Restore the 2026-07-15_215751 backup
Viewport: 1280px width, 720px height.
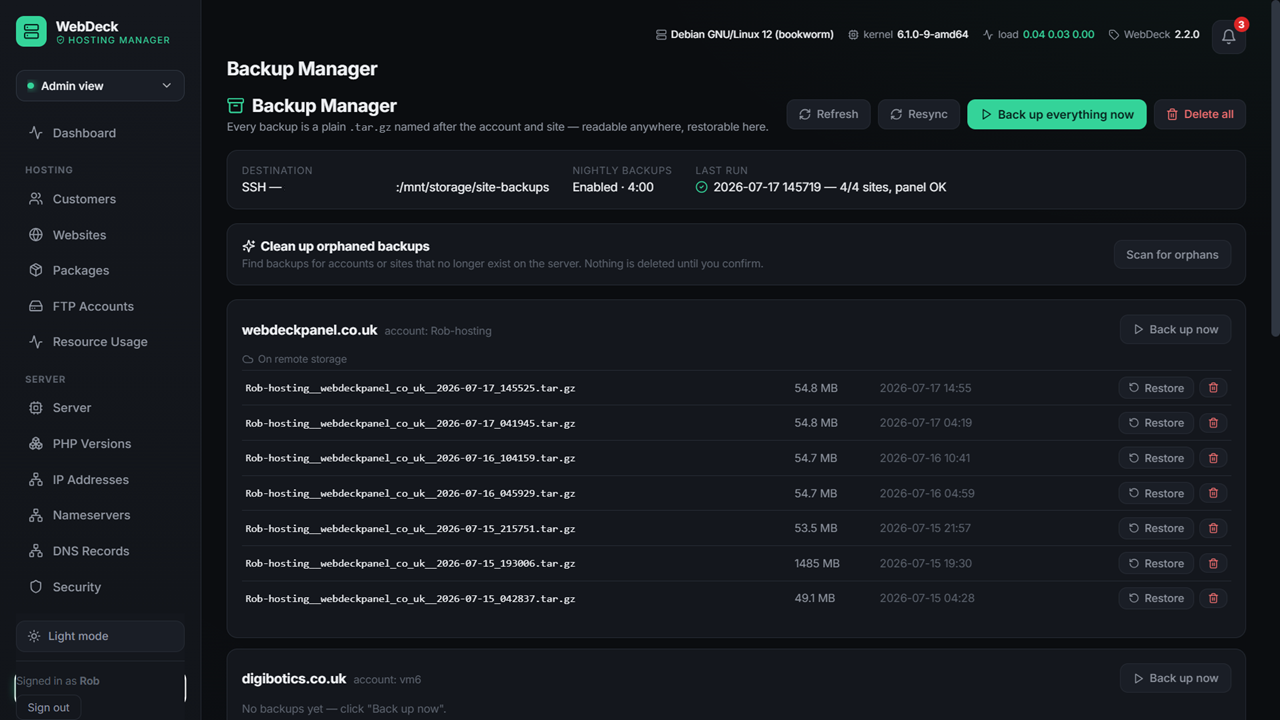[1156, 528]
